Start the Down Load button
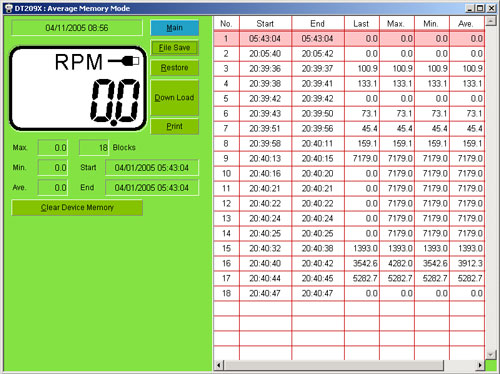The image size is (500, 374). coord(175,98)
